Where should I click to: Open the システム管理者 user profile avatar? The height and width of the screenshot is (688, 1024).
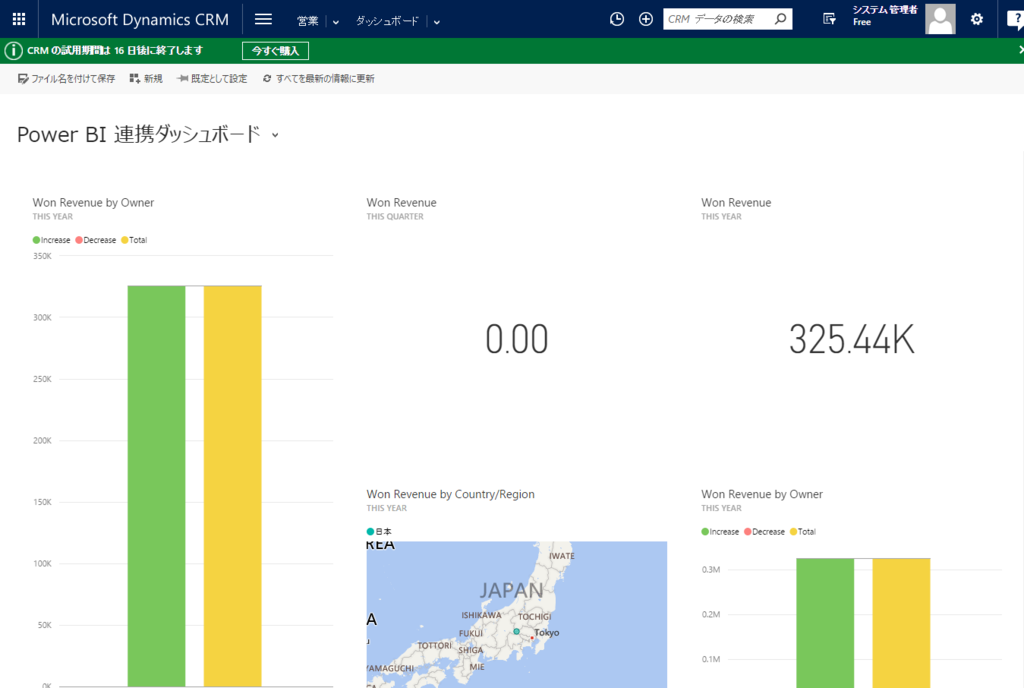click(x=940, y=19)
